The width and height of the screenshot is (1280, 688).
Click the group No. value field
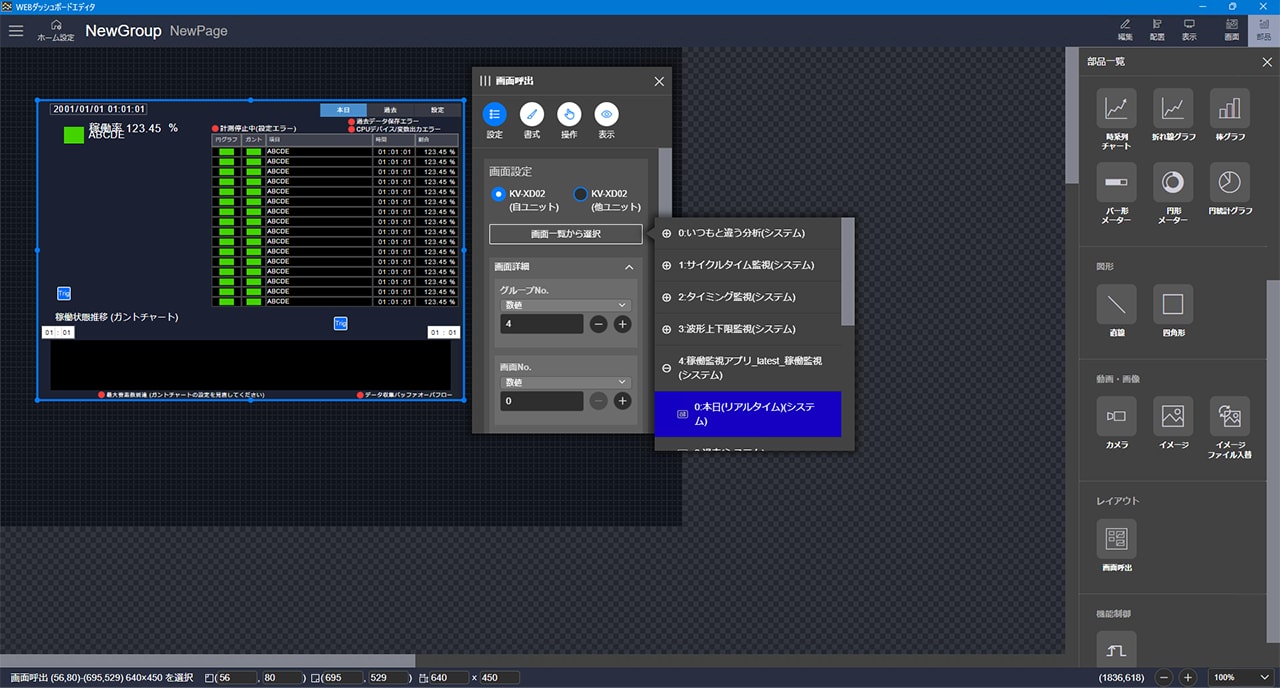pos(541,324)
